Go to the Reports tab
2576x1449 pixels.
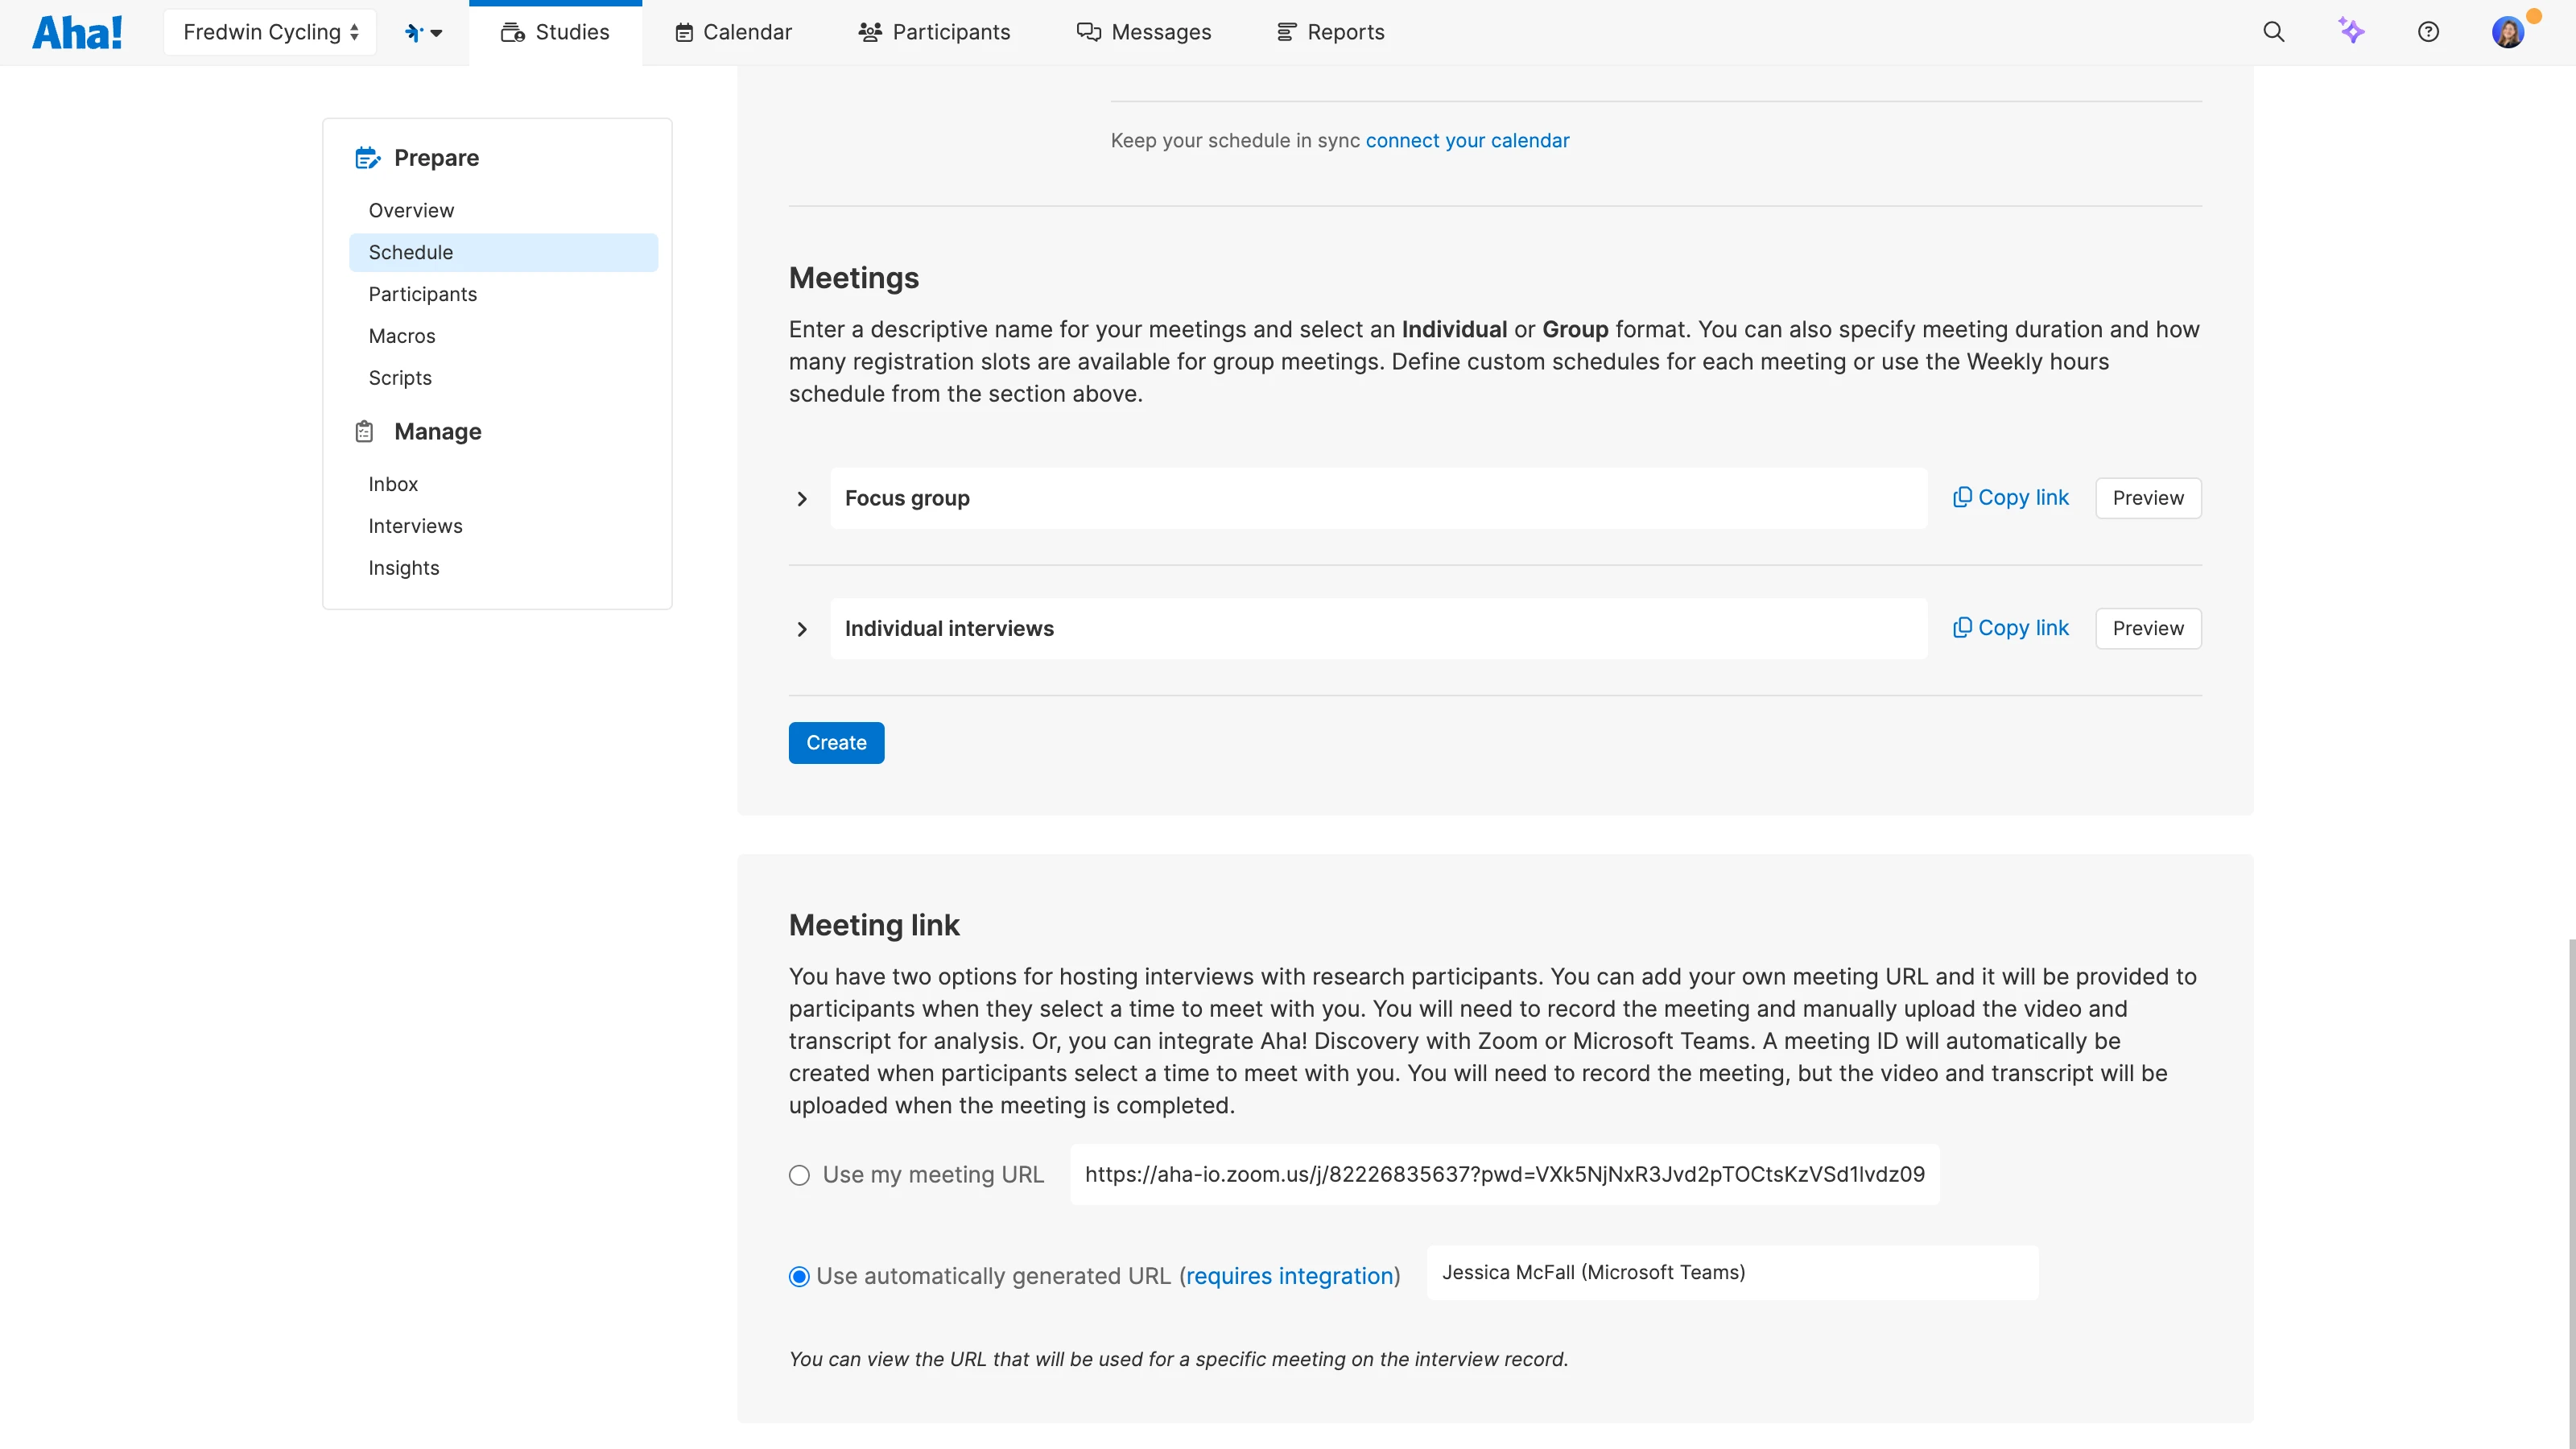click(1330, 32)
